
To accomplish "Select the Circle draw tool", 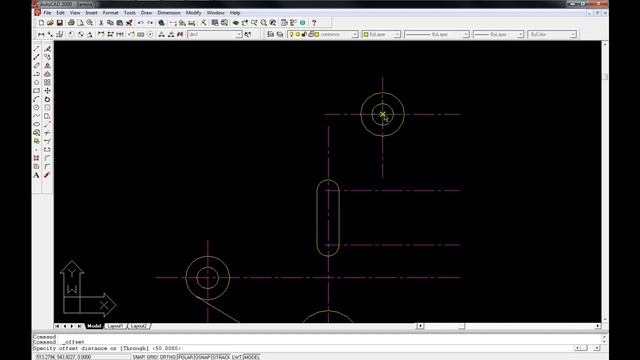I will point(36,107).
